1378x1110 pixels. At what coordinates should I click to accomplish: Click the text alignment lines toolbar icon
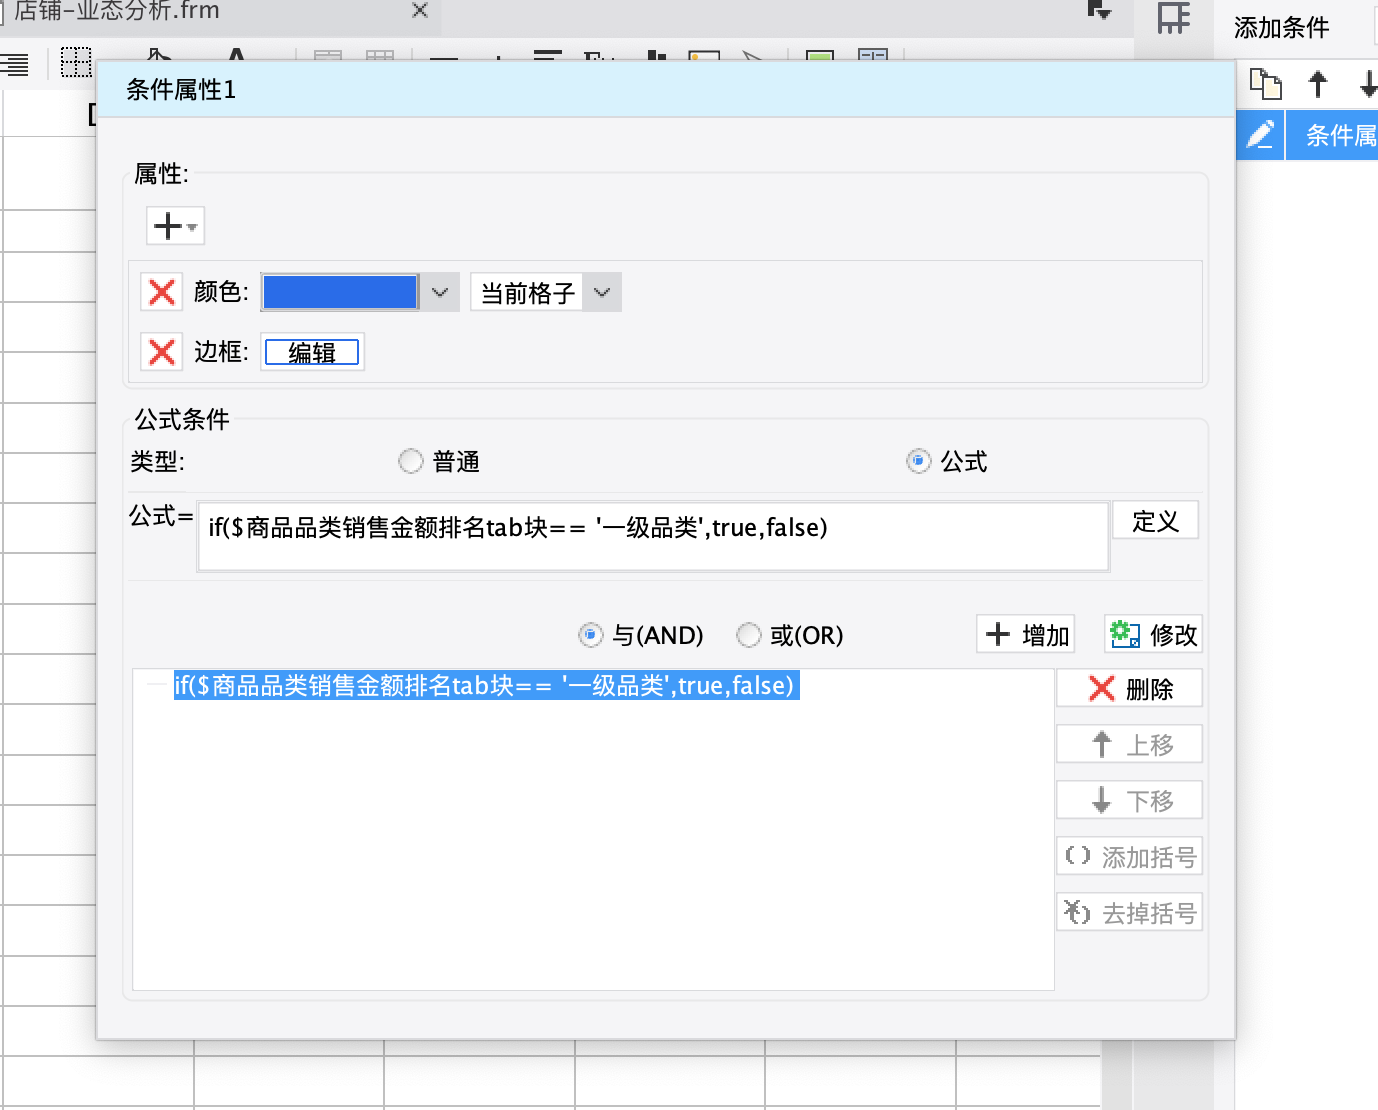15,66
